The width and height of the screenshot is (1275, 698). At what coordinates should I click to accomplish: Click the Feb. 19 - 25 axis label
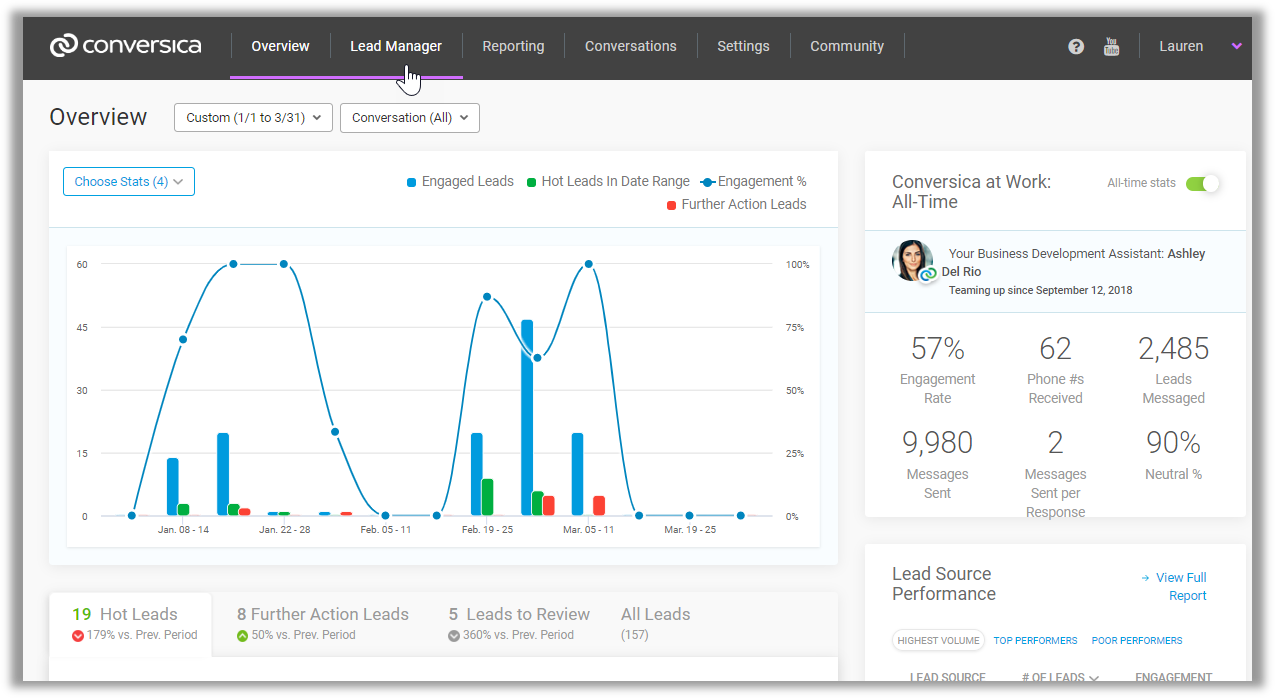pos(487,529)
